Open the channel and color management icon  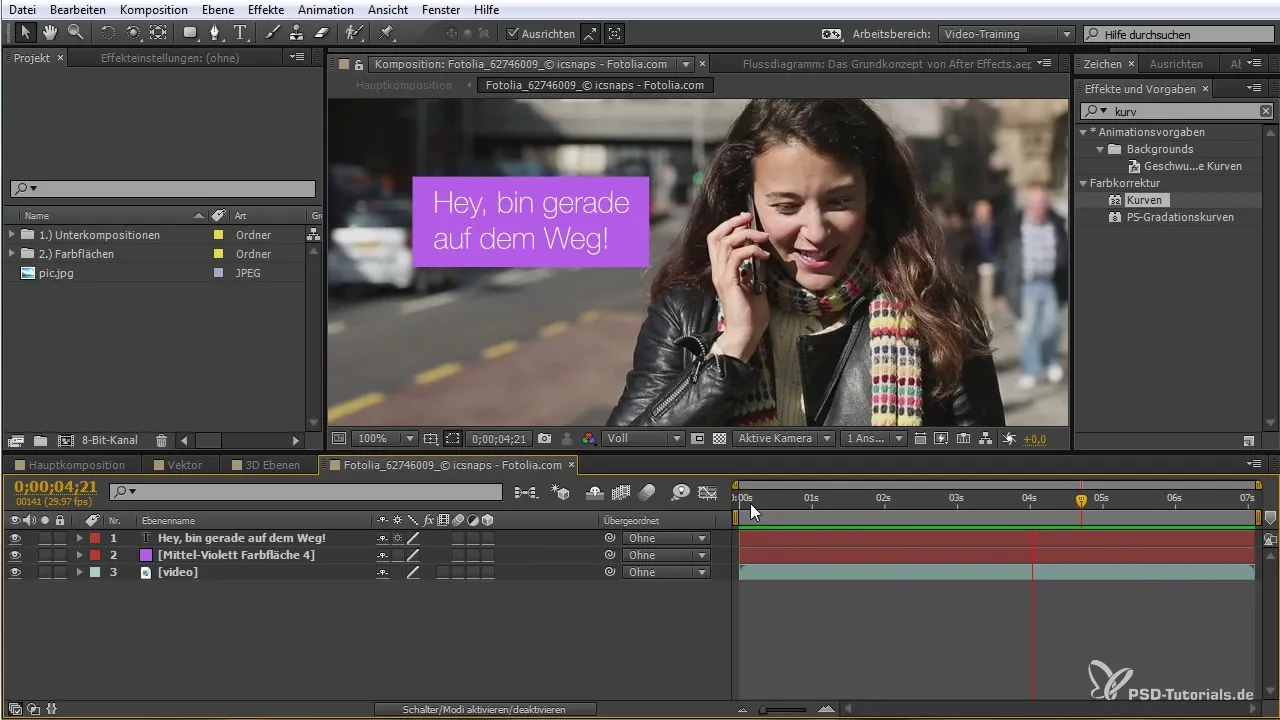[588, 438]
